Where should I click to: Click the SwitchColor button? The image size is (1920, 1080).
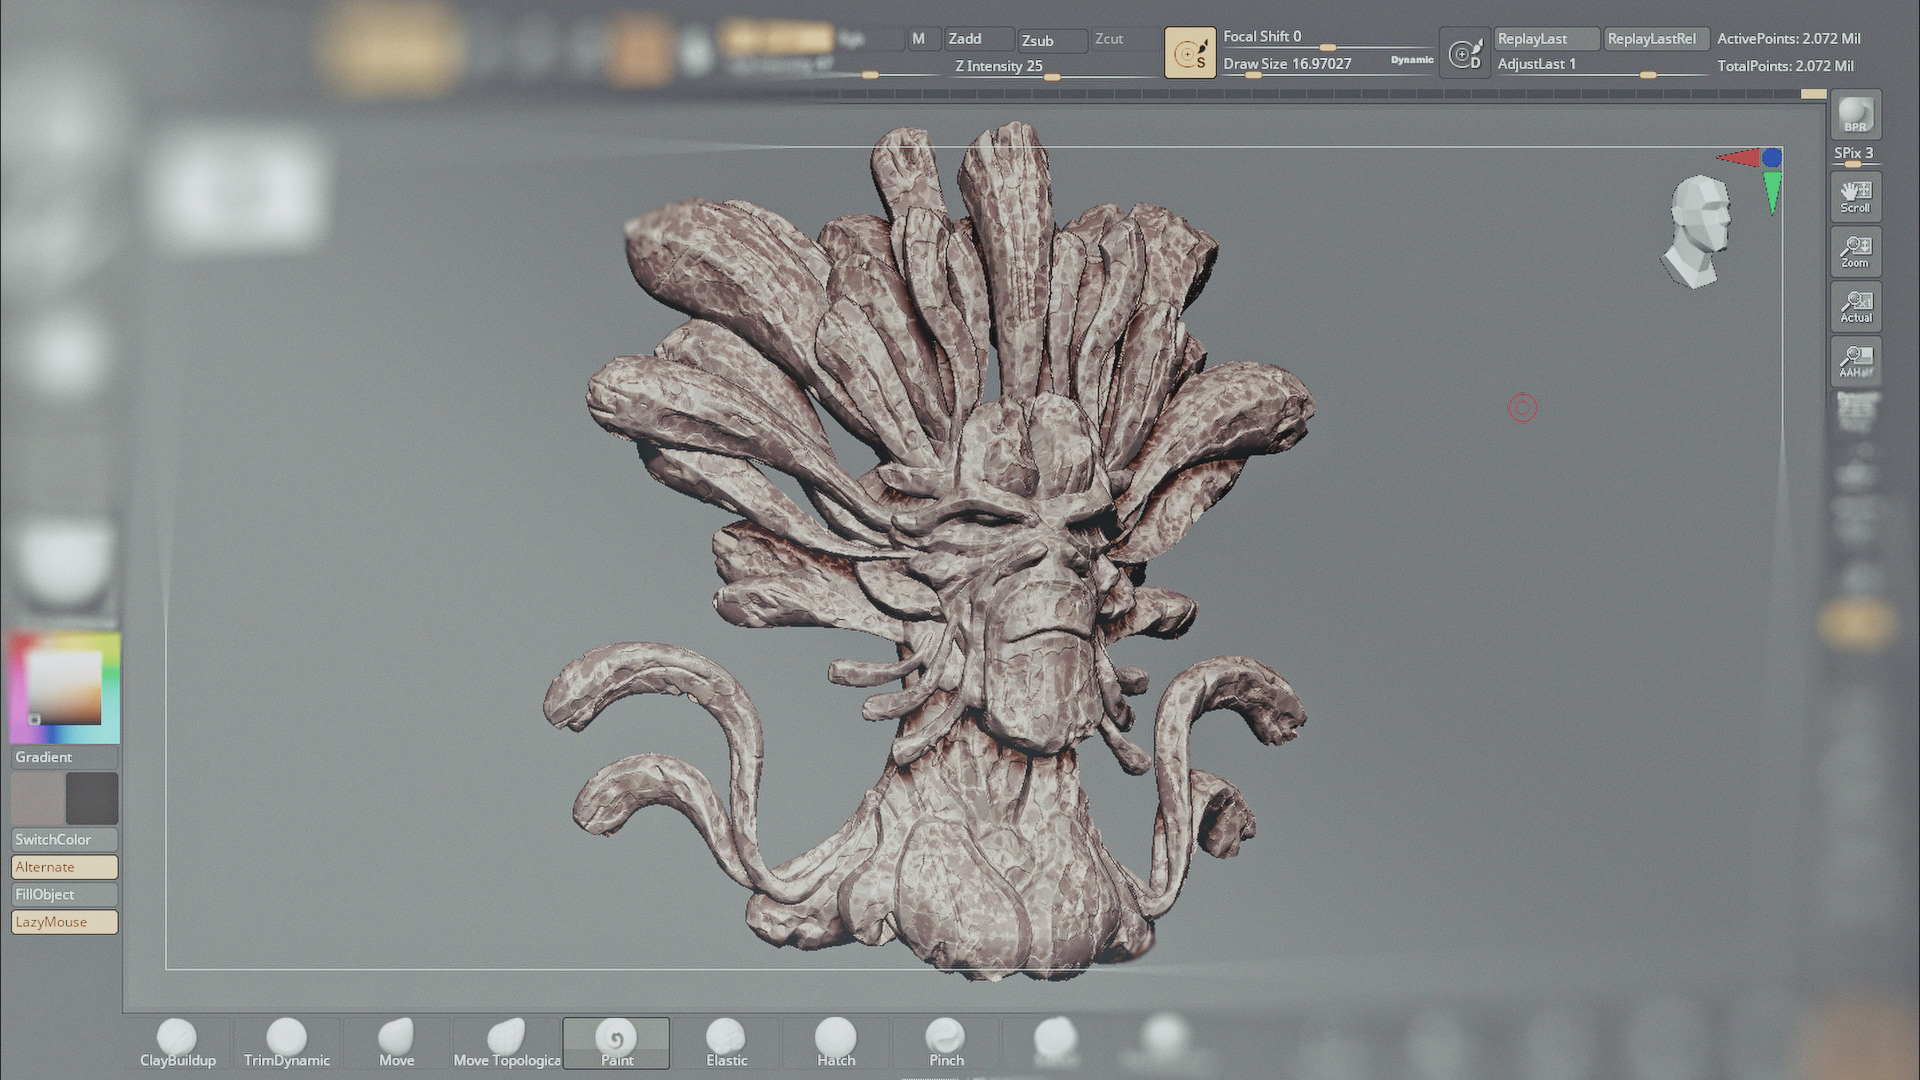point(64,840)
